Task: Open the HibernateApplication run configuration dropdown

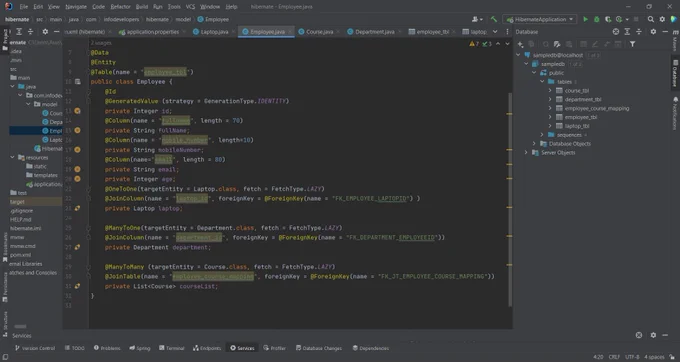Action: 540,19
